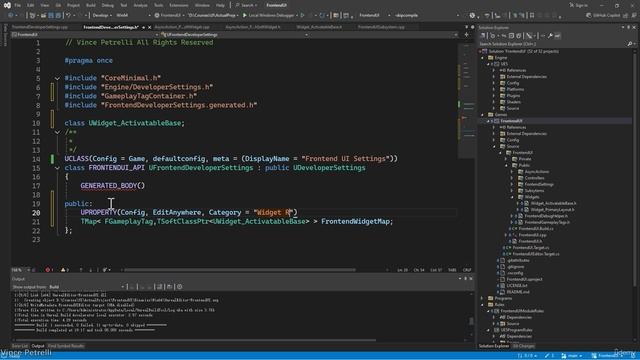This screenshot has height=360, width=640.
Task: Open the -skipcompile arguments dropdown
Action: (x=427, y=16)
